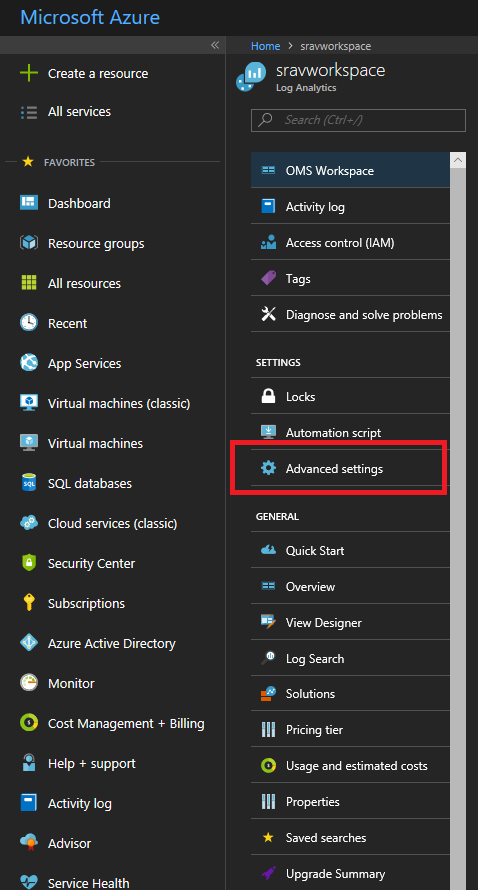This screenshot has width=478, height=890.
Task: Click the Locks padlock icon
Action: (x=268, y=396)
